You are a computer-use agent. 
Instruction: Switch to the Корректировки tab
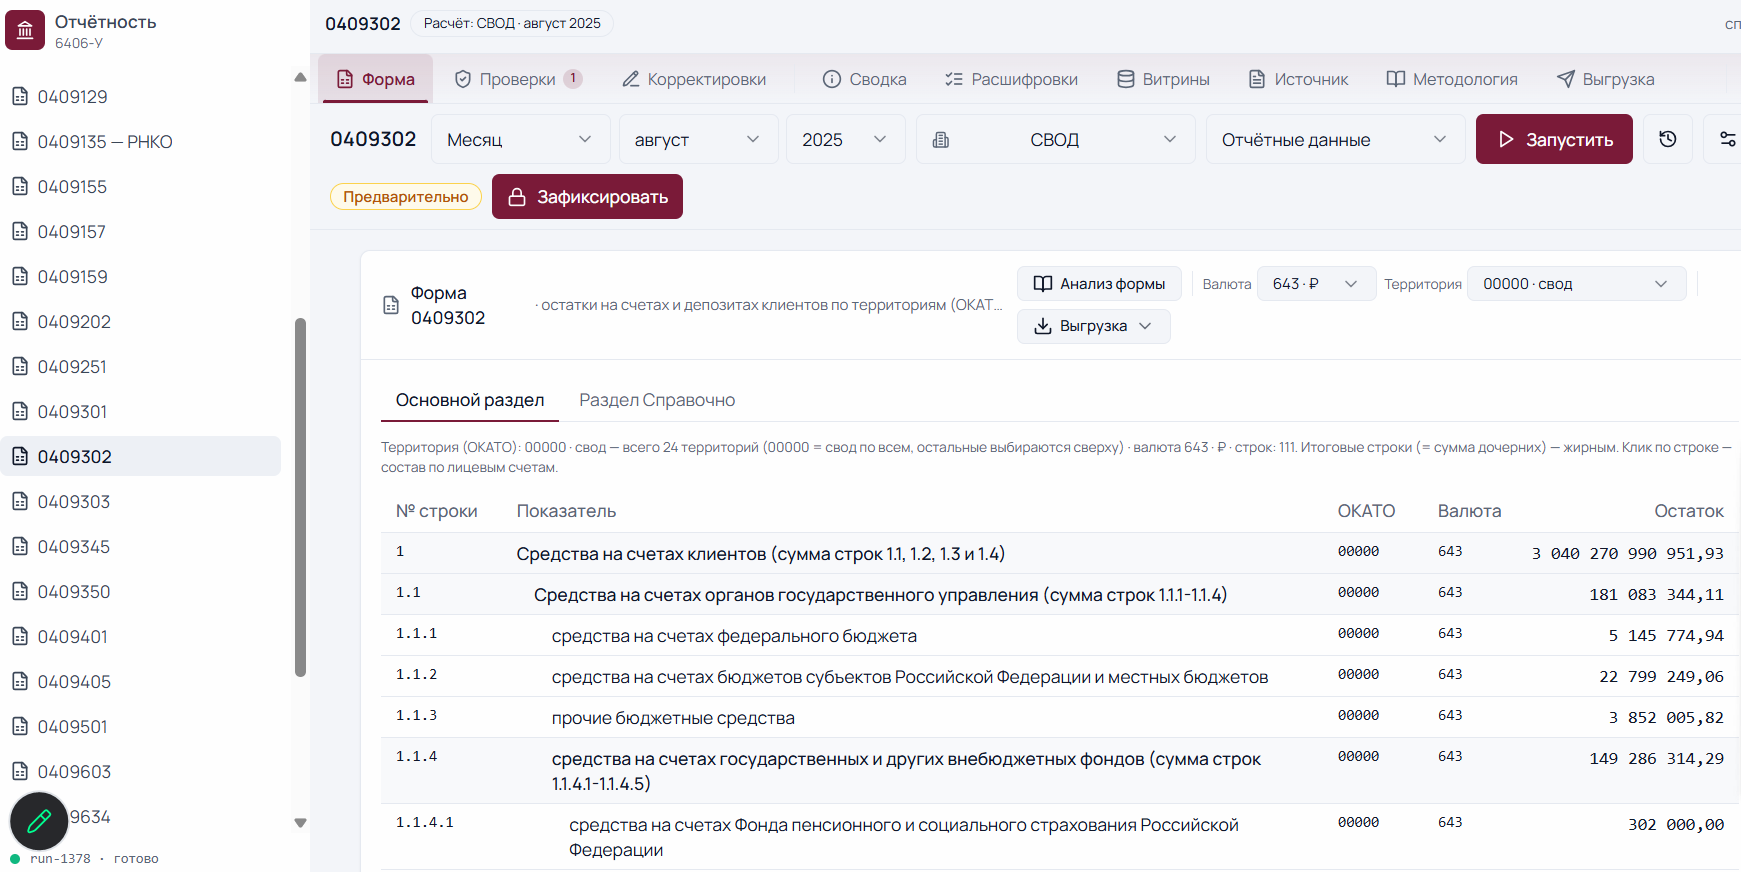point(694,79)
